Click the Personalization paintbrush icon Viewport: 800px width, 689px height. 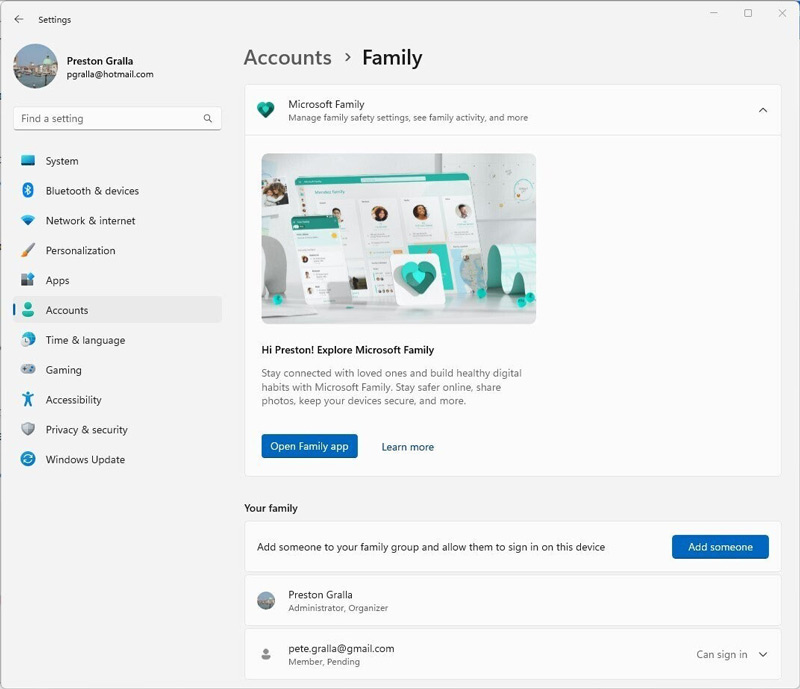28,251
